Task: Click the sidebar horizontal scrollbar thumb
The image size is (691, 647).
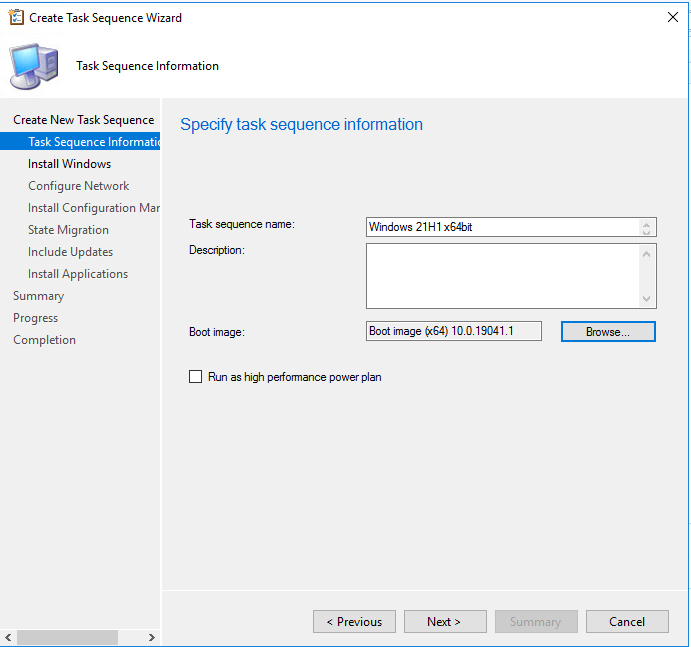Action: click(67, 637)
